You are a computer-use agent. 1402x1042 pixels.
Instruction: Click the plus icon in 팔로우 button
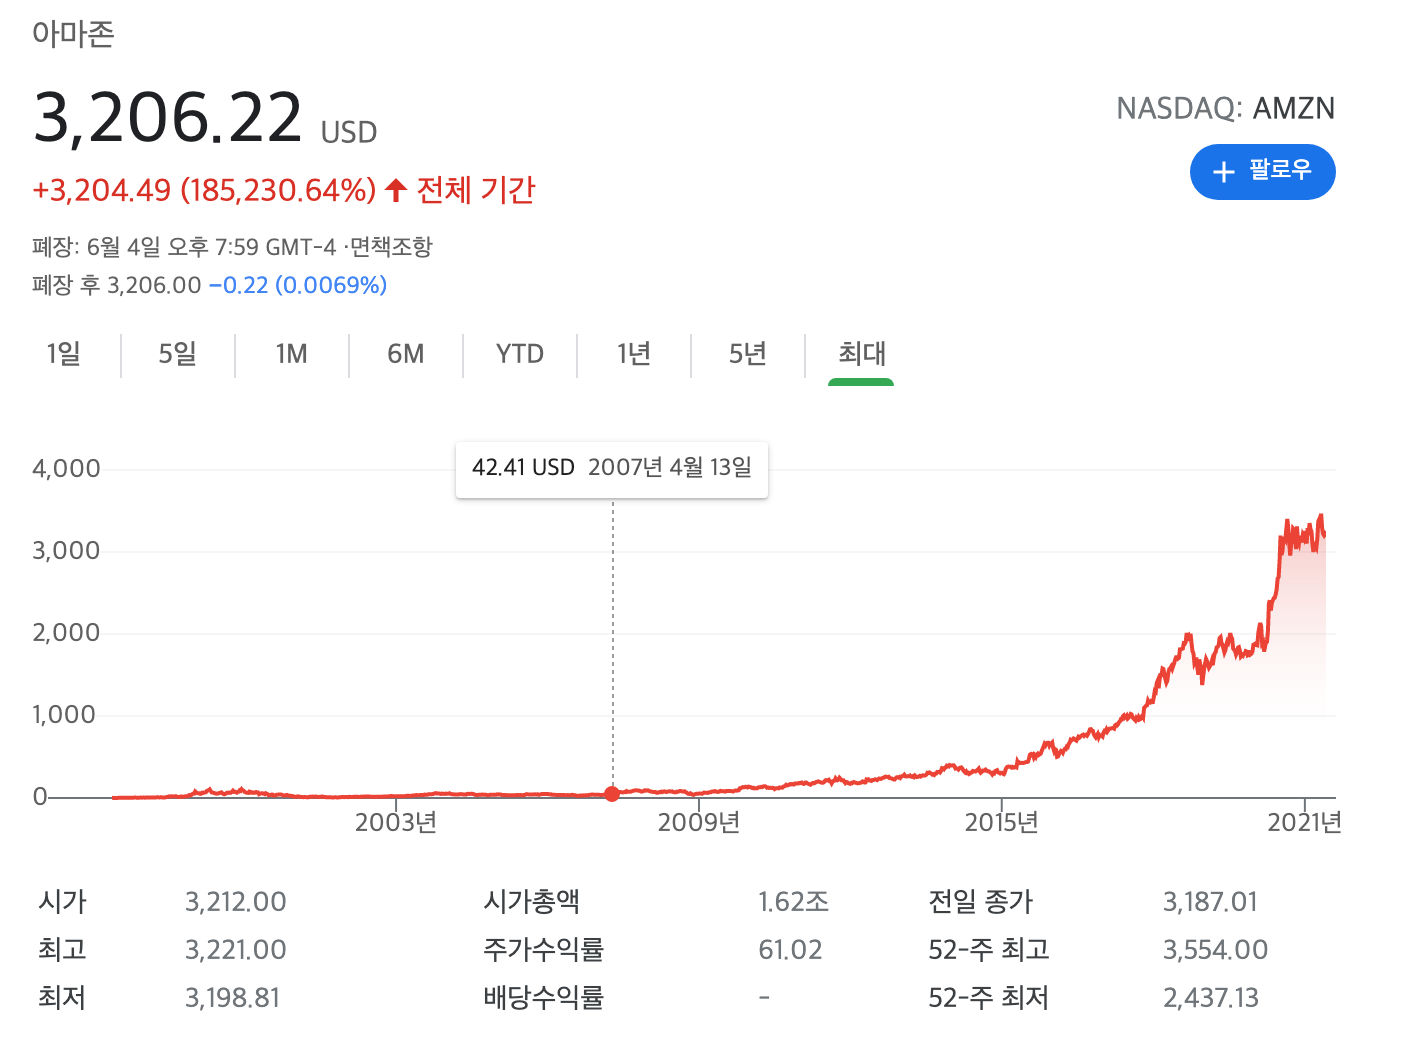pyautogui.click(x=1223, y=172)
